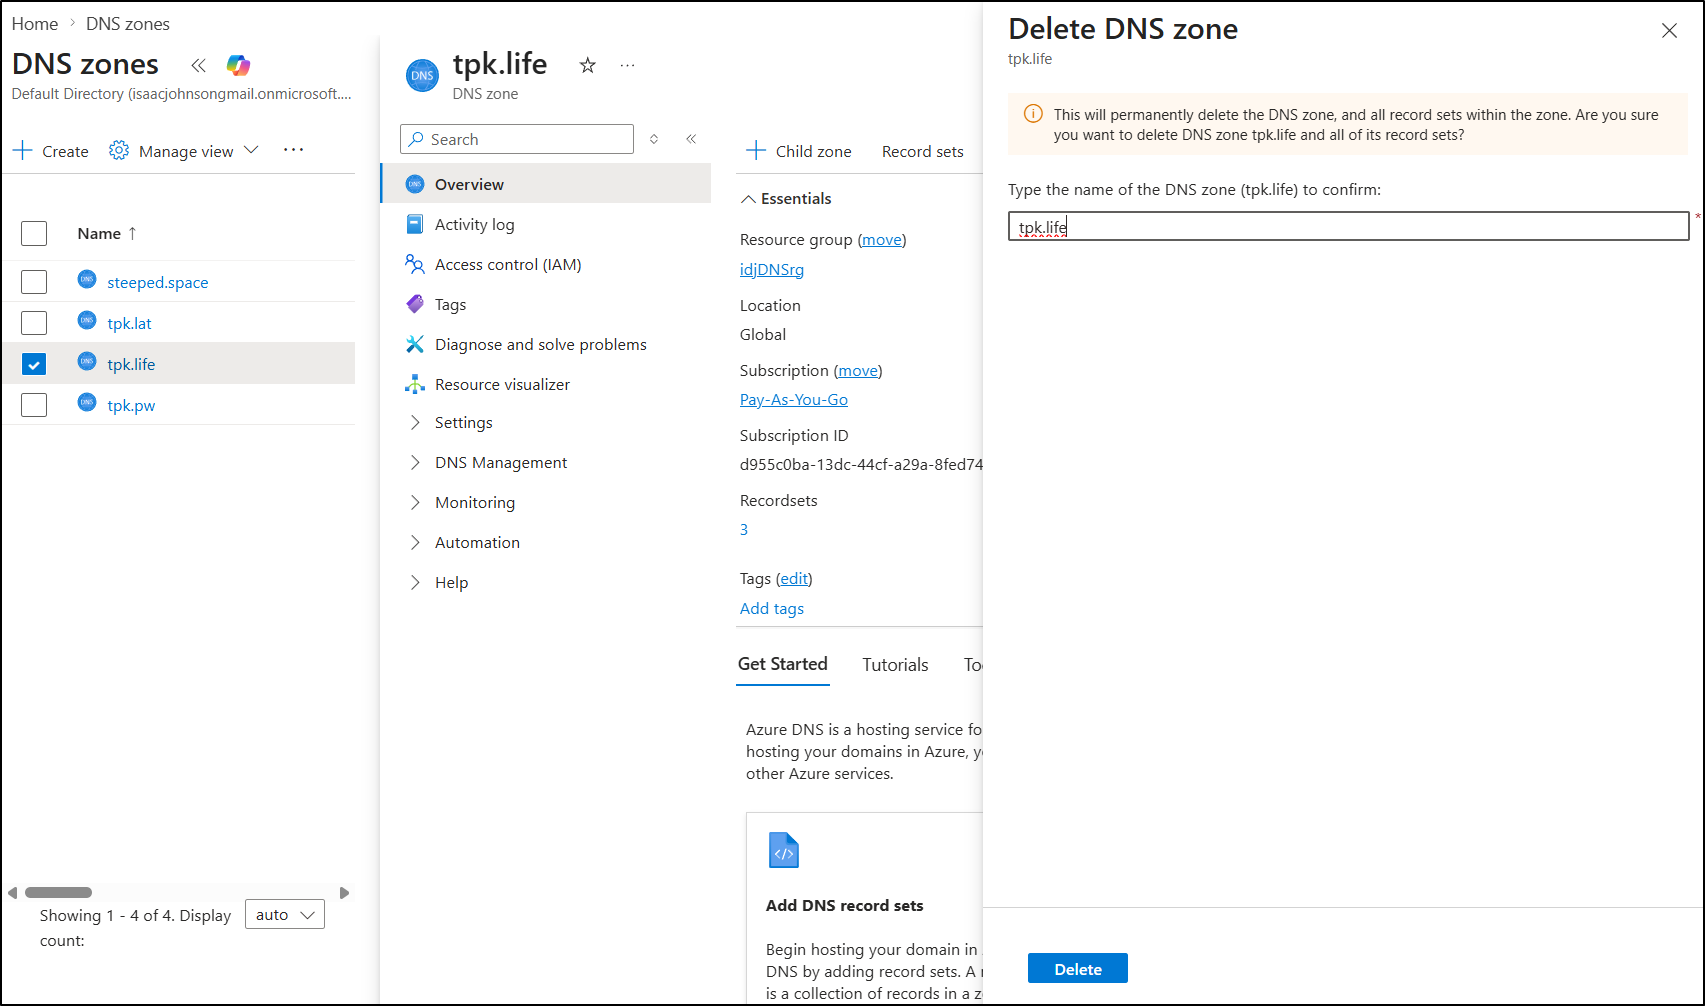Image resolution: width=1705 pixels, height=1006 pixels.
Task: Click the zone name confirmation field
Action: click(1348, 227)
